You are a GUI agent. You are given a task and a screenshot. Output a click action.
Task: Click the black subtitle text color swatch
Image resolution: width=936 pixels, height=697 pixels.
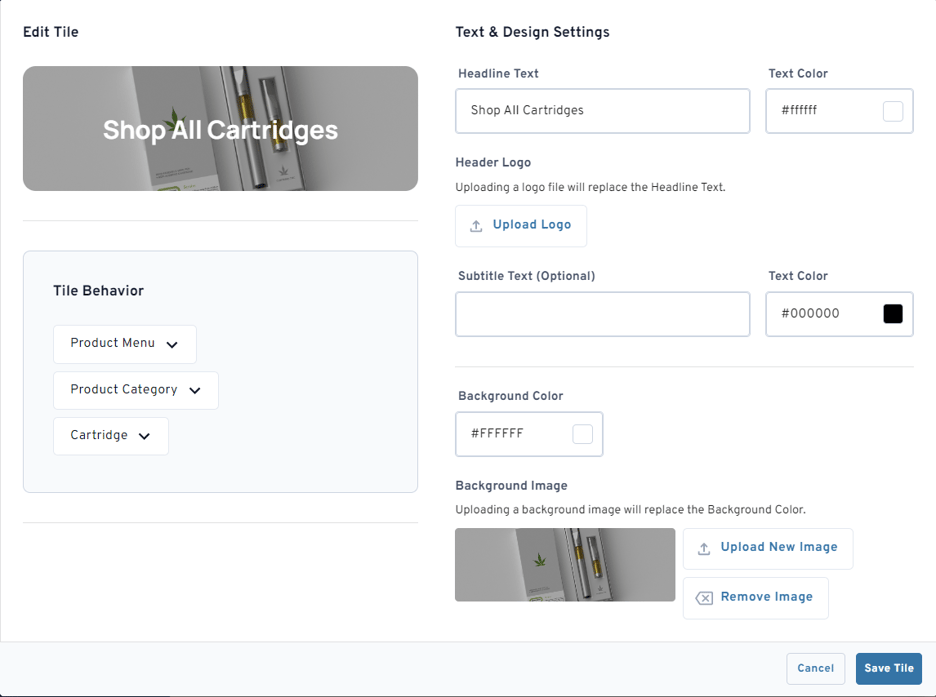pos(893,314)
